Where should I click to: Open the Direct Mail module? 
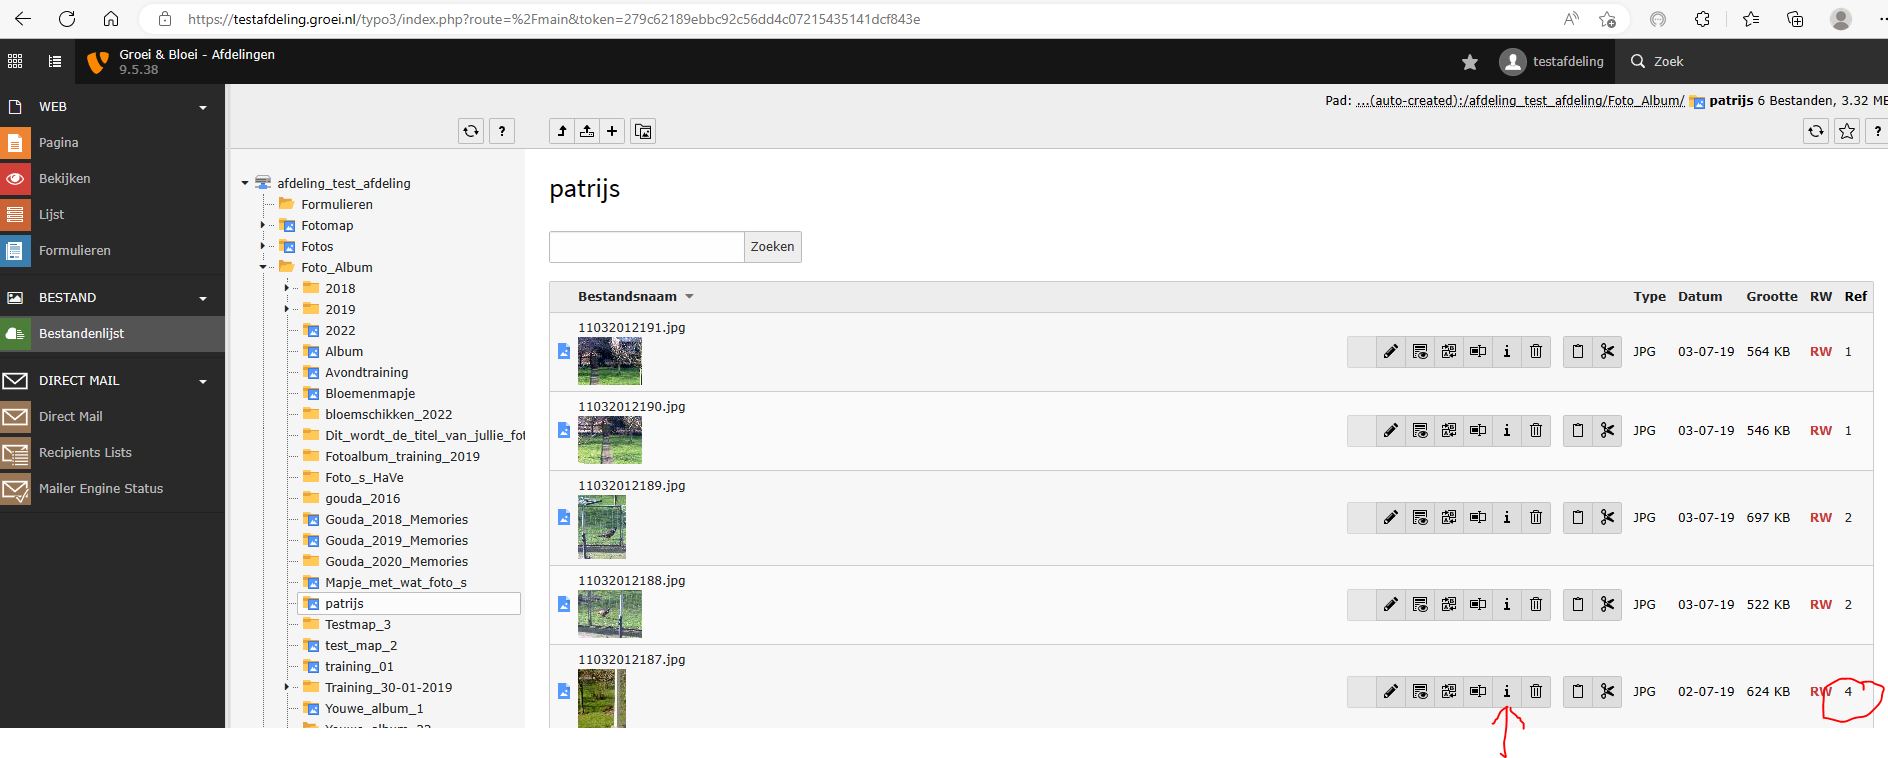click(70, 417)
